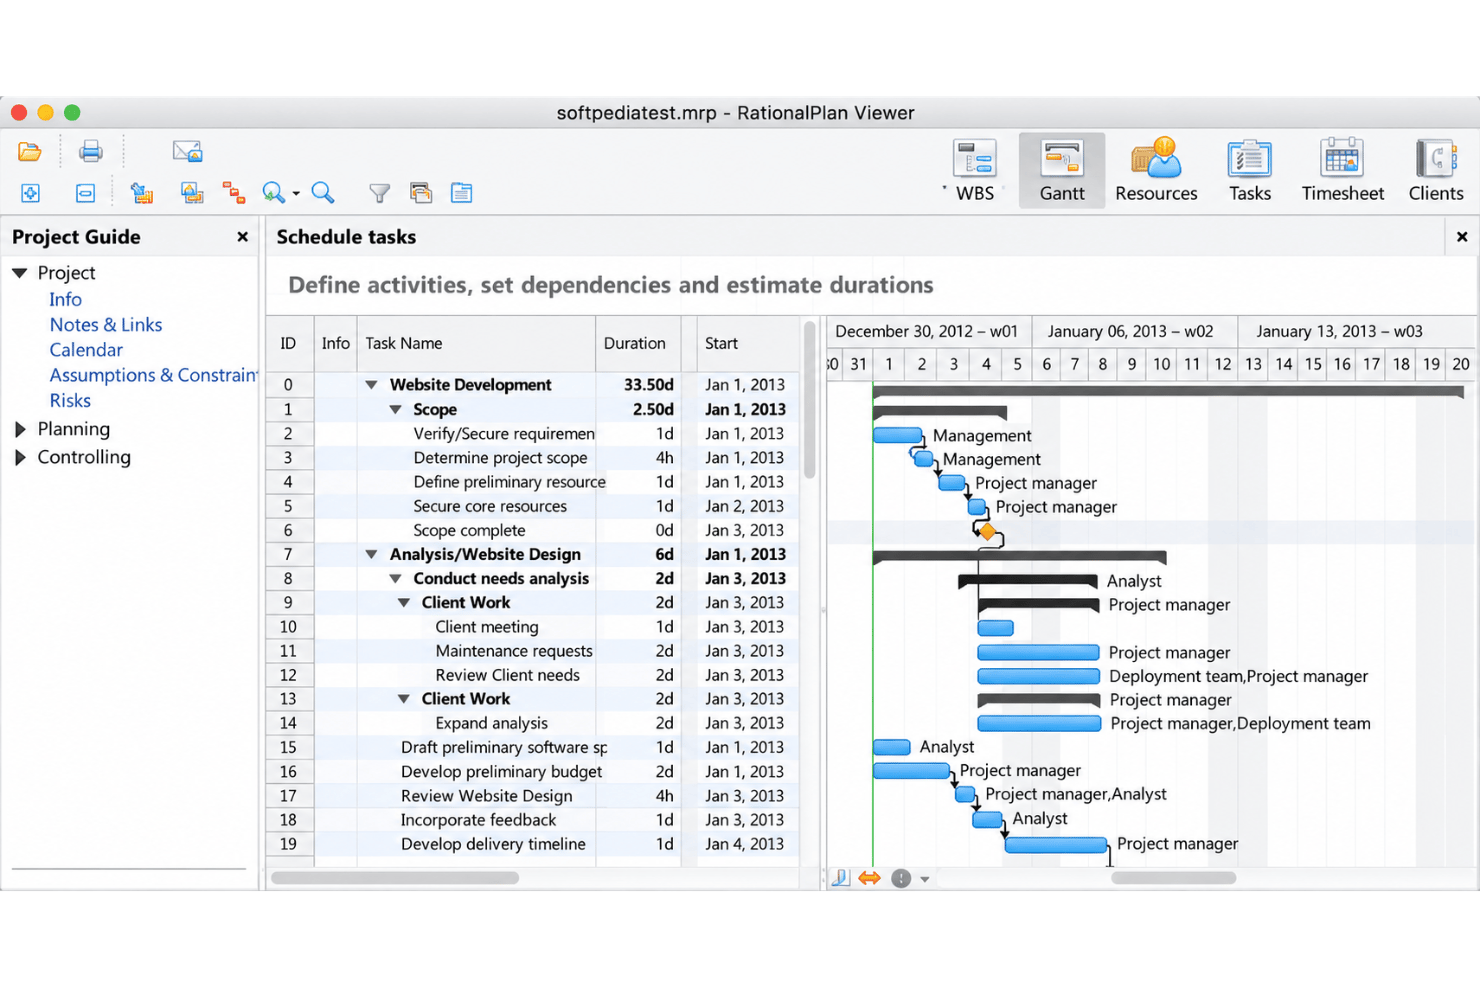Open the Risks link
The height and width of the screenshot is (987, 1480).
[x=70, y=400]
